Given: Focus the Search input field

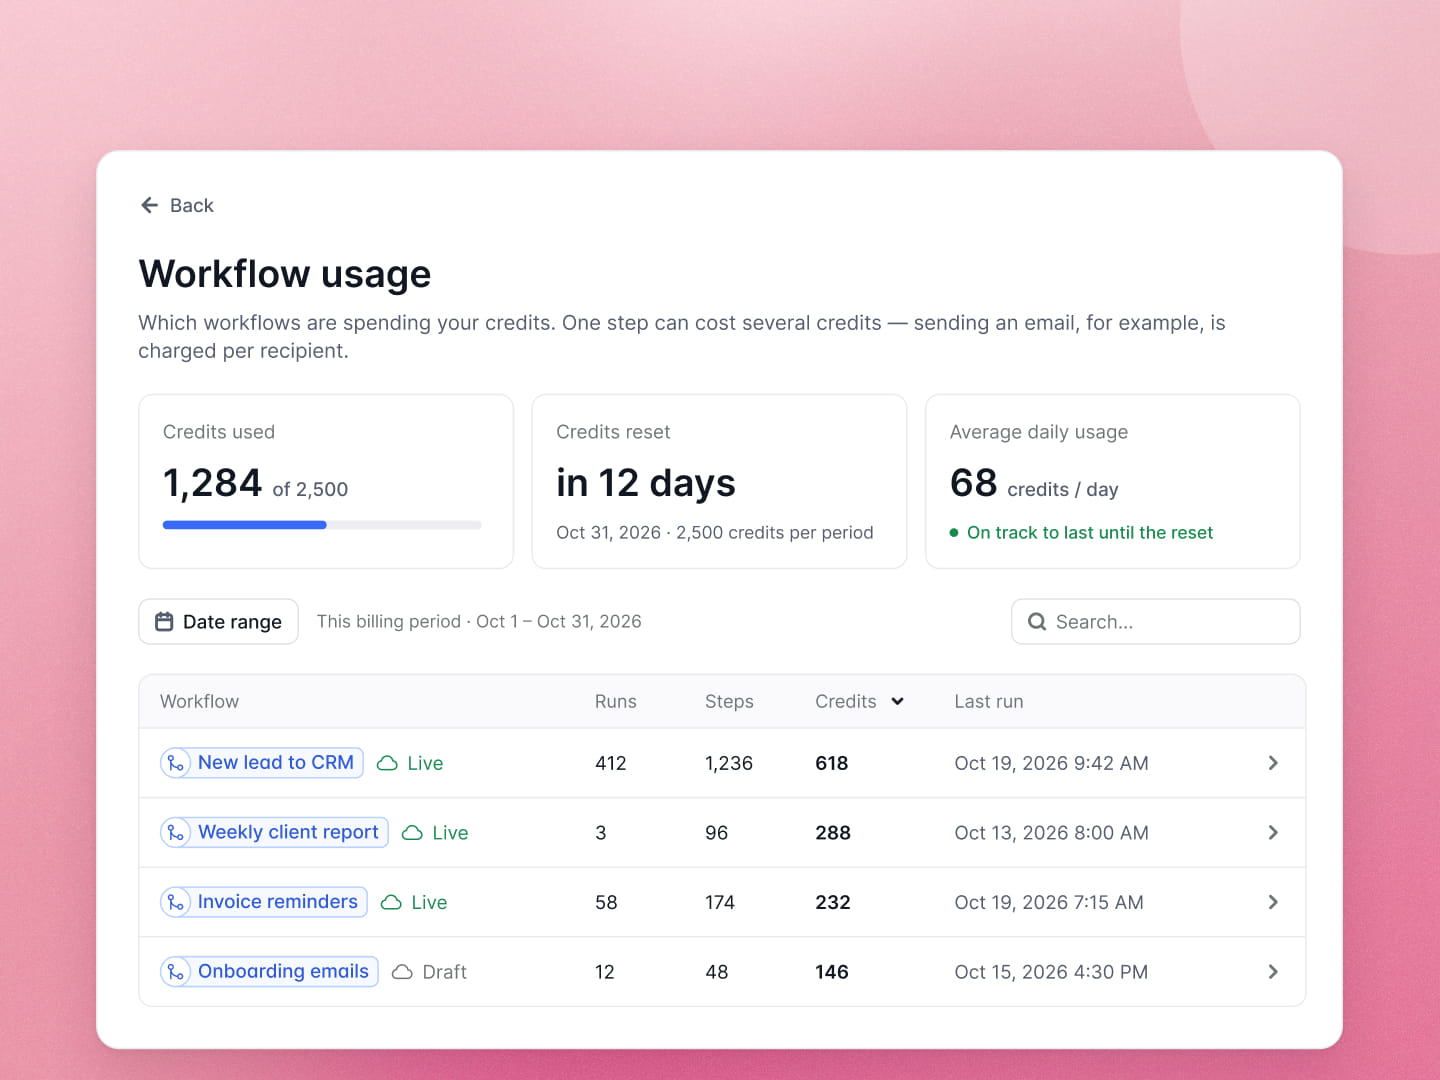Looking at the screenshot, I should coord(1155,622).
